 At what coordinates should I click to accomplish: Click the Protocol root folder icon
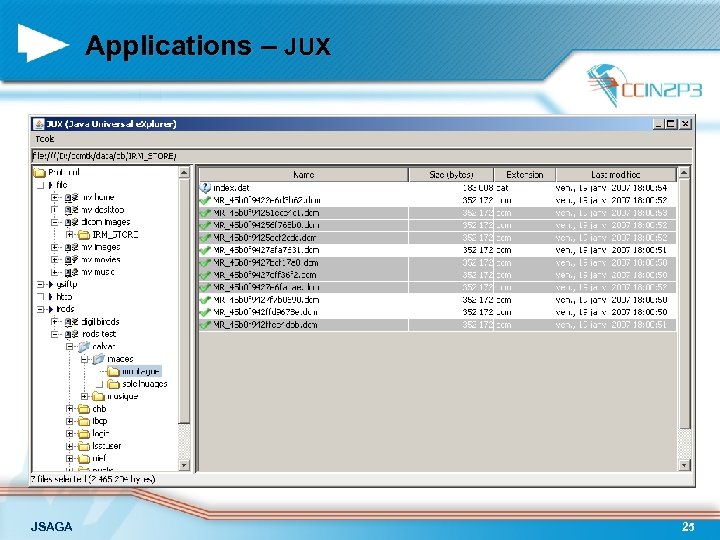(x=39, y=173)
